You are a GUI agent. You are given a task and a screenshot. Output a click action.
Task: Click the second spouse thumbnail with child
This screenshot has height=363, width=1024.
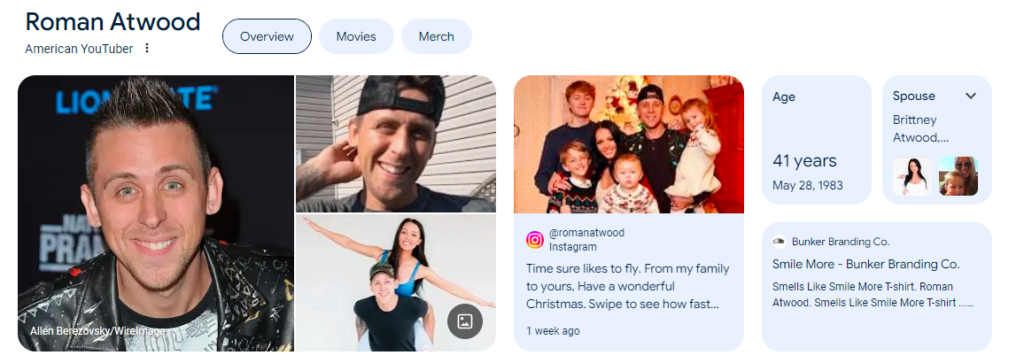click(958, 176)
